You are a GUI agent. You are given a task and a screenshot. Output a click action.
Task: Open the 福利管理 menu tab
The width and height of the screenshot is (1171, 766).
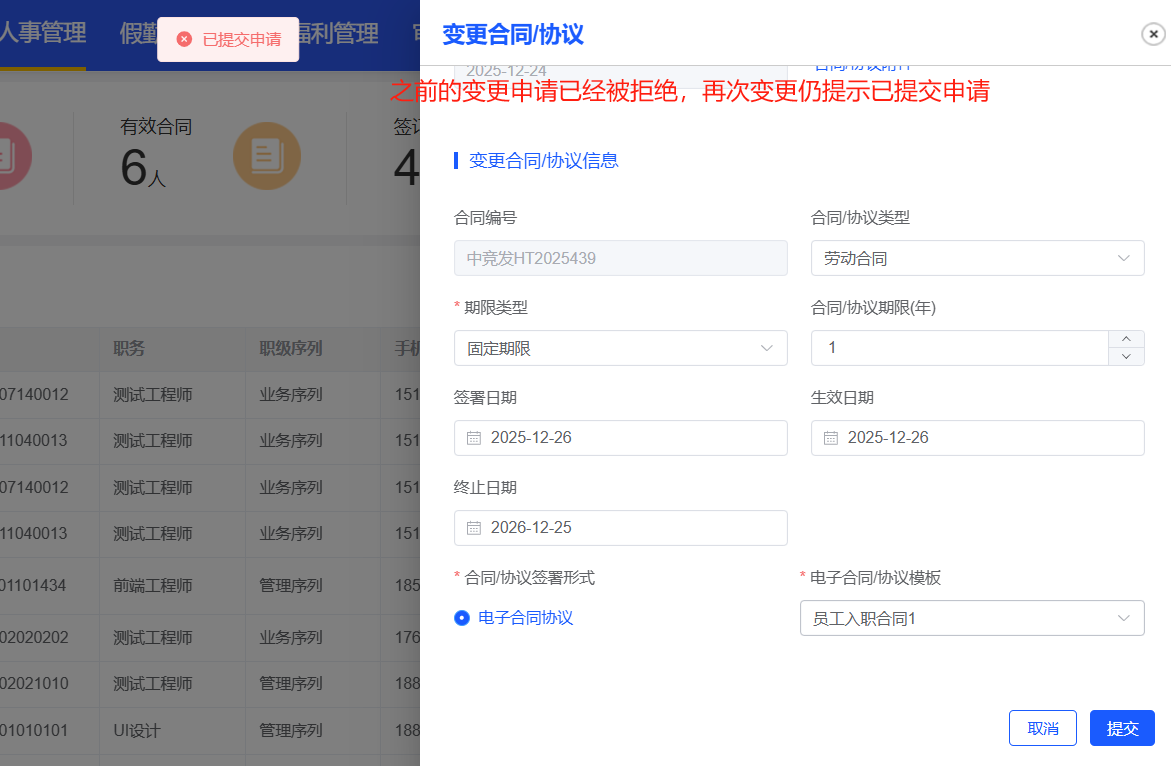(x=336, y=34)
